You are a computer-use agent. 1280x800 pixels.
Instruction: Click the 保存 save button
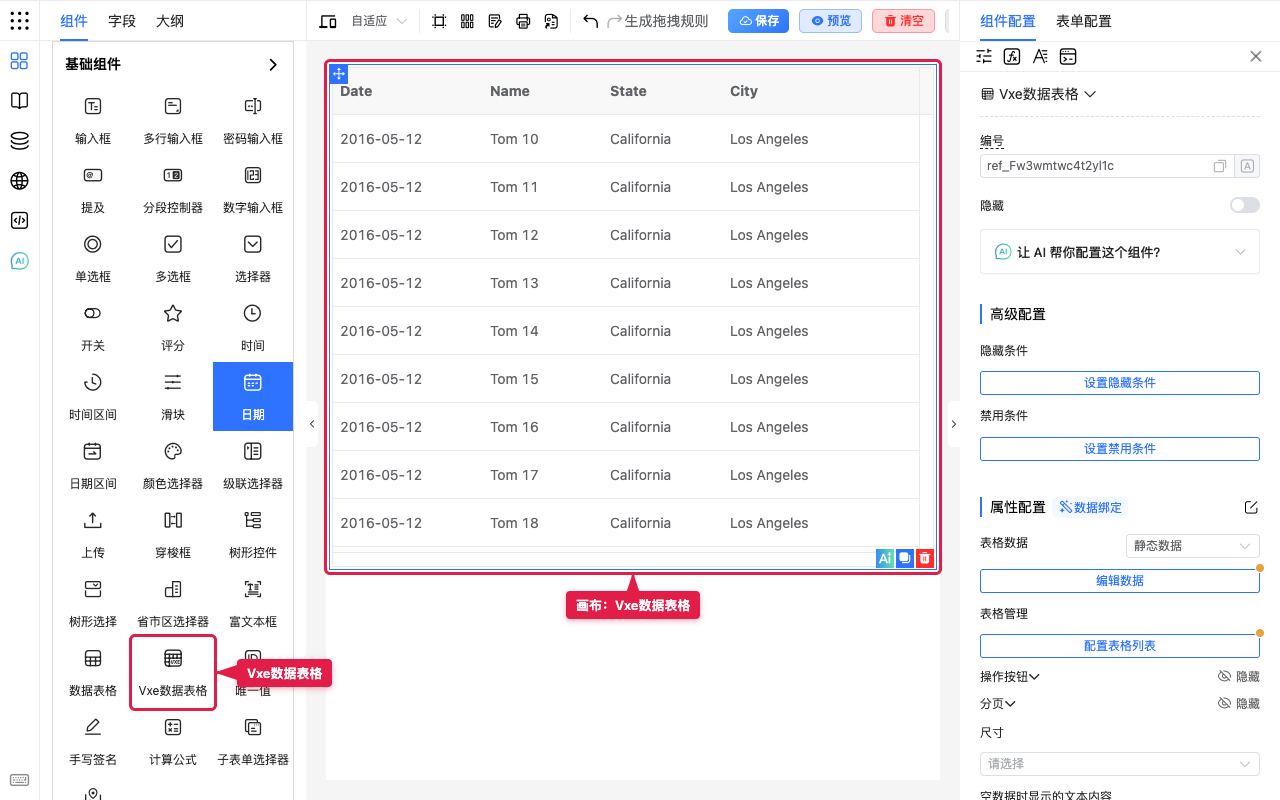pos(758,21)
